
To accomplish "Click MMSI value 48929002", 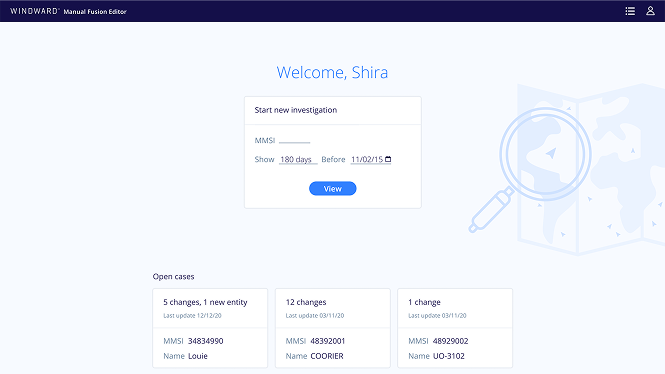I will click(x=450, y=341).
